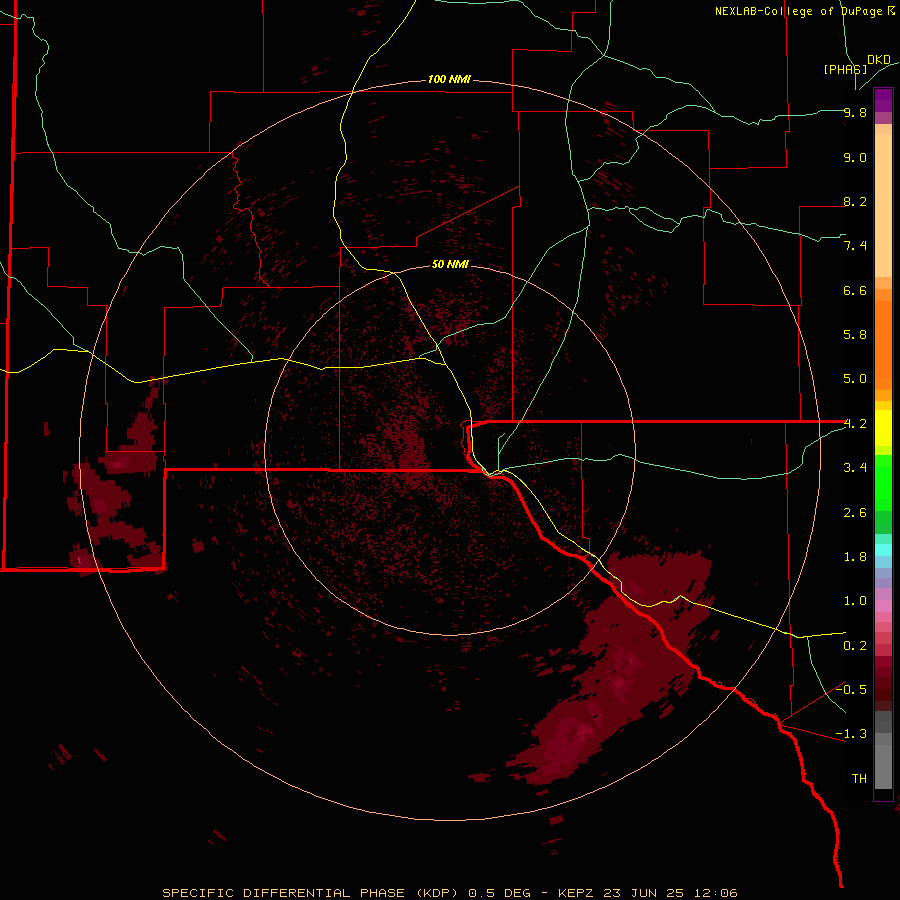This screenshot has width=900, height=900.
Task: Click the 5.0 value on the color scale
Action: point(855,379)
